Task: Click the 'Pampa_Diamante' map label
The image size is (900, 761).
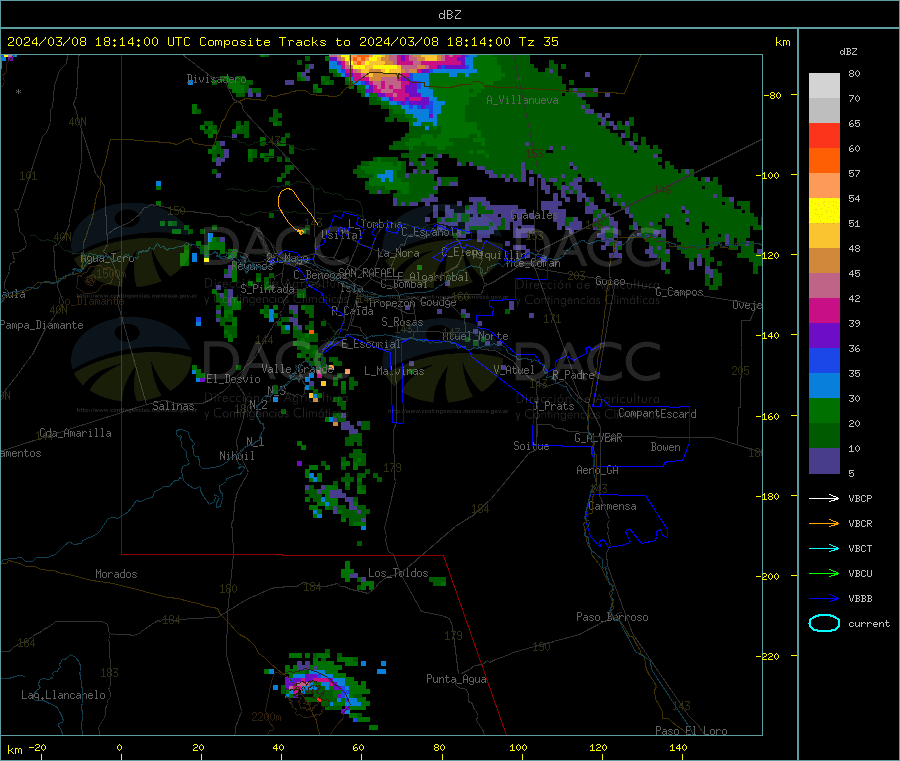Action: pyautogui.click(x=42, y=325)
